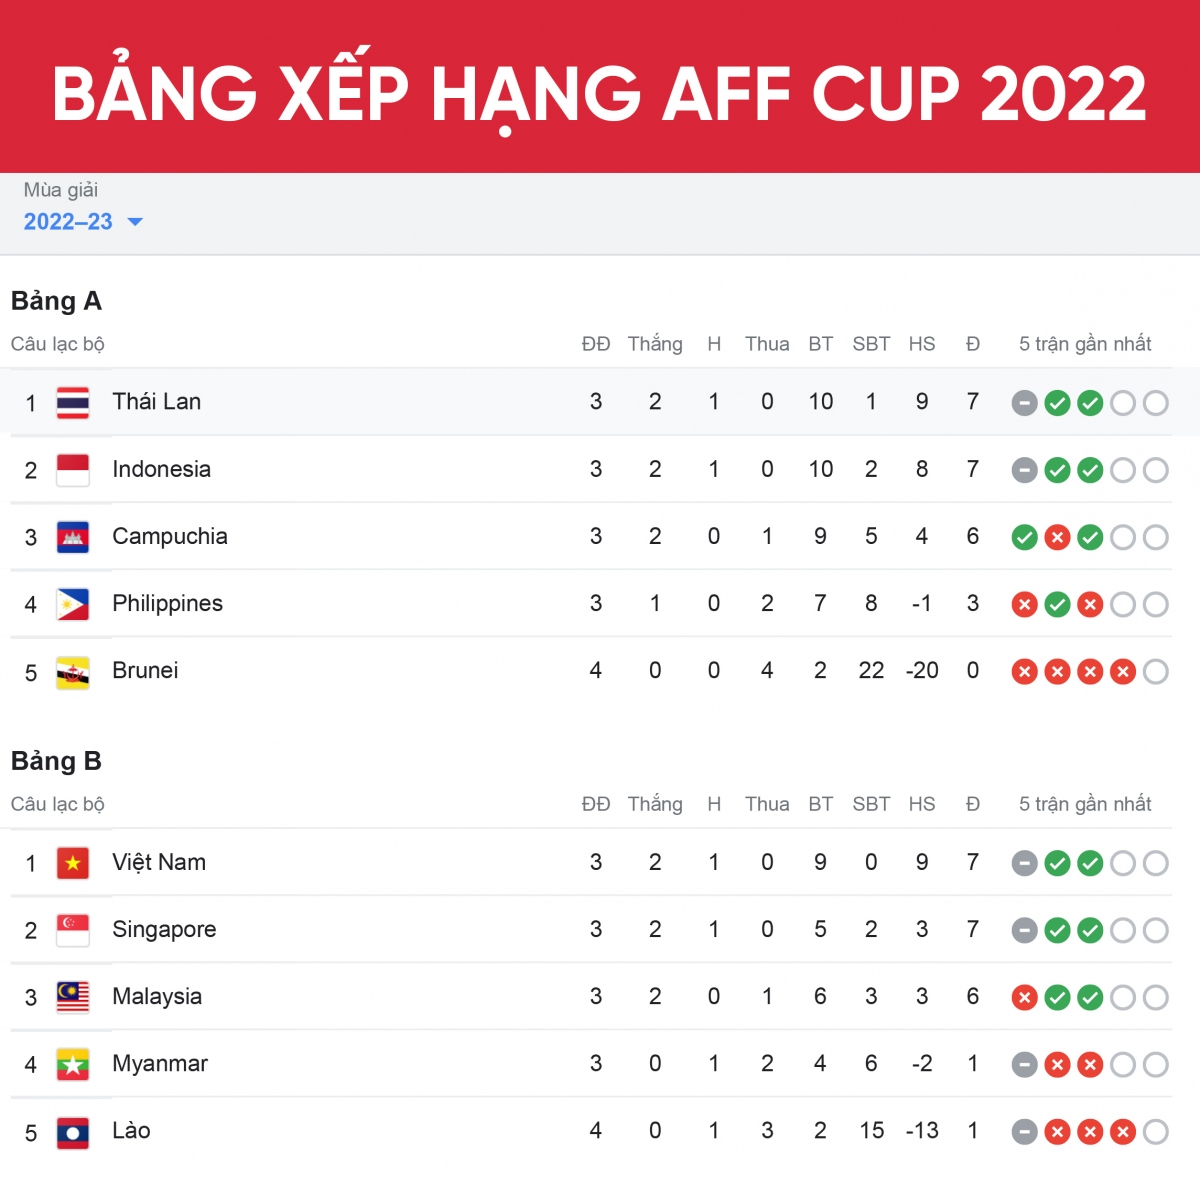Viewport: 1200px width, 1186px height.
Task: Click the Cambodia flag beside Campuchia
Action: tap(73, 537)
